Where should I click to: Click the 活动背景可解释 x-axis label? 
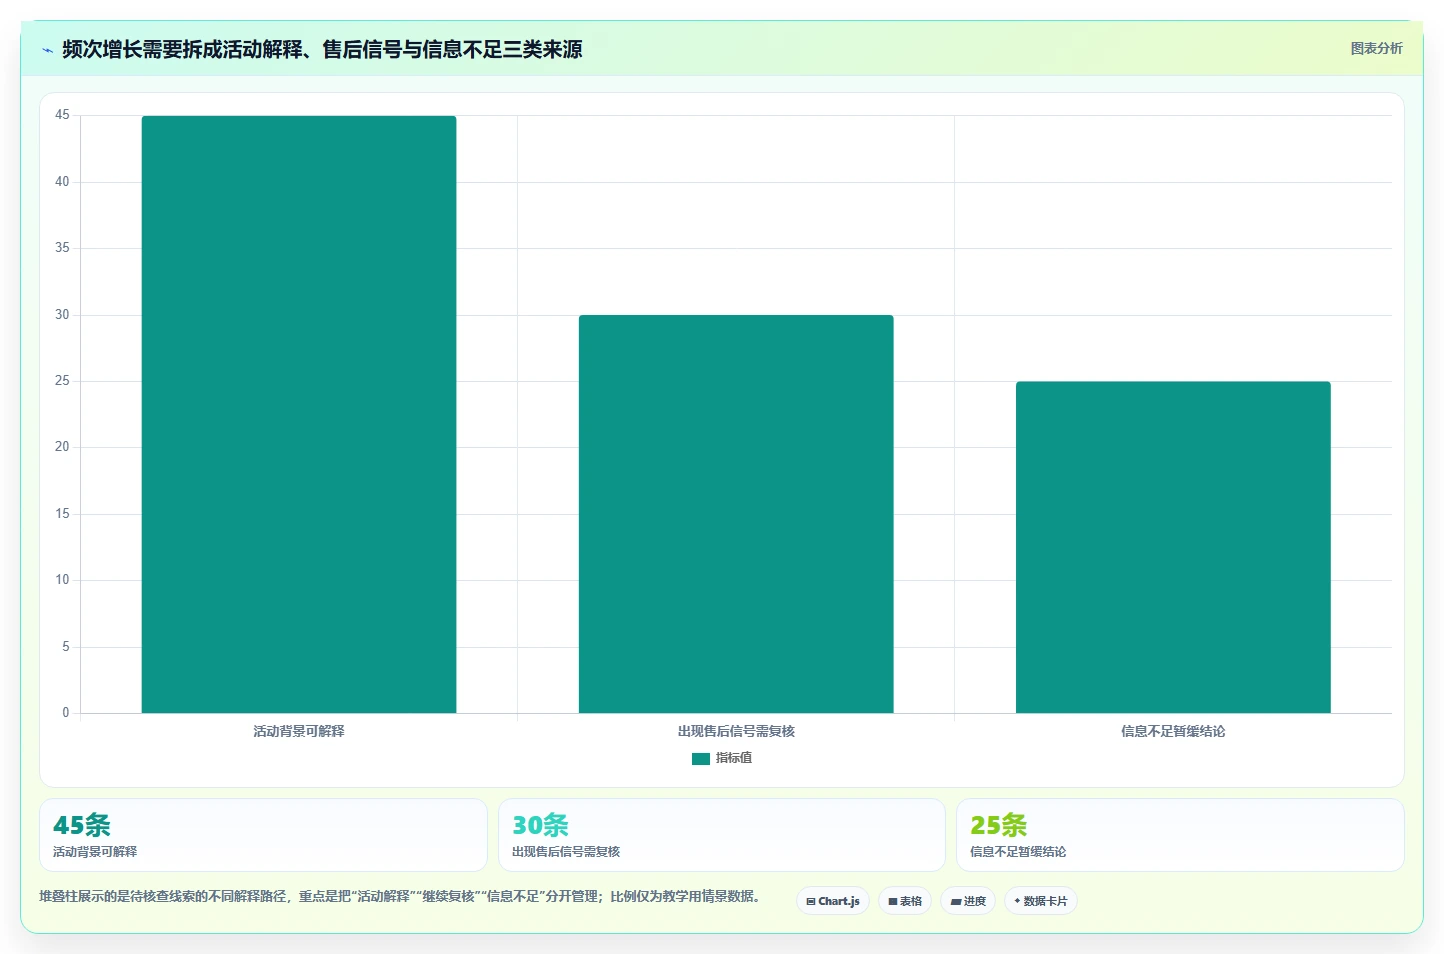click(299, 731)
